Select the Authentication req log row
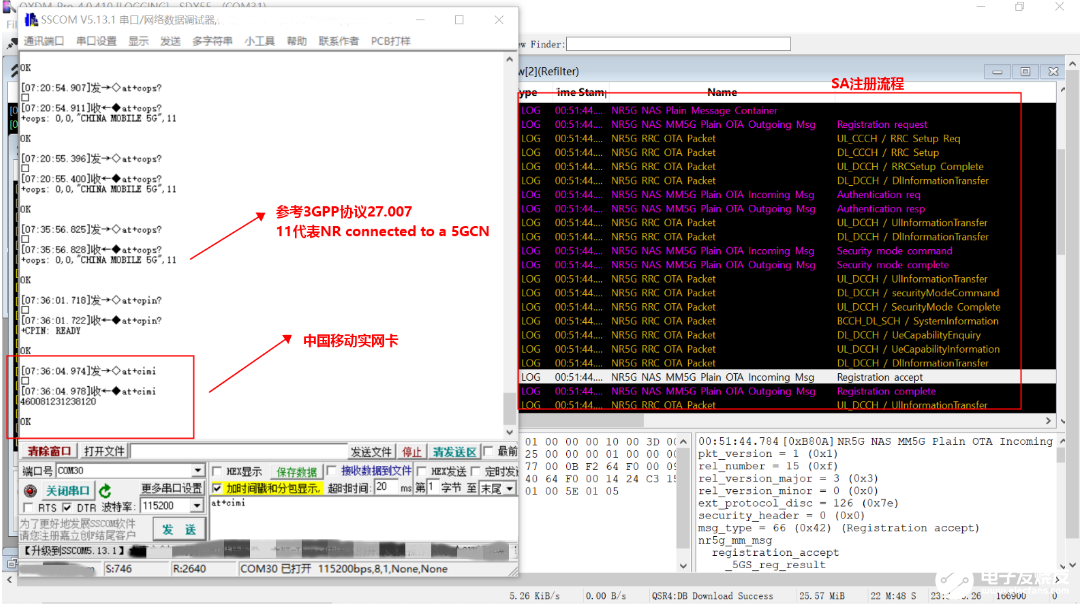 pyautogui.click(x=787, y=195)
